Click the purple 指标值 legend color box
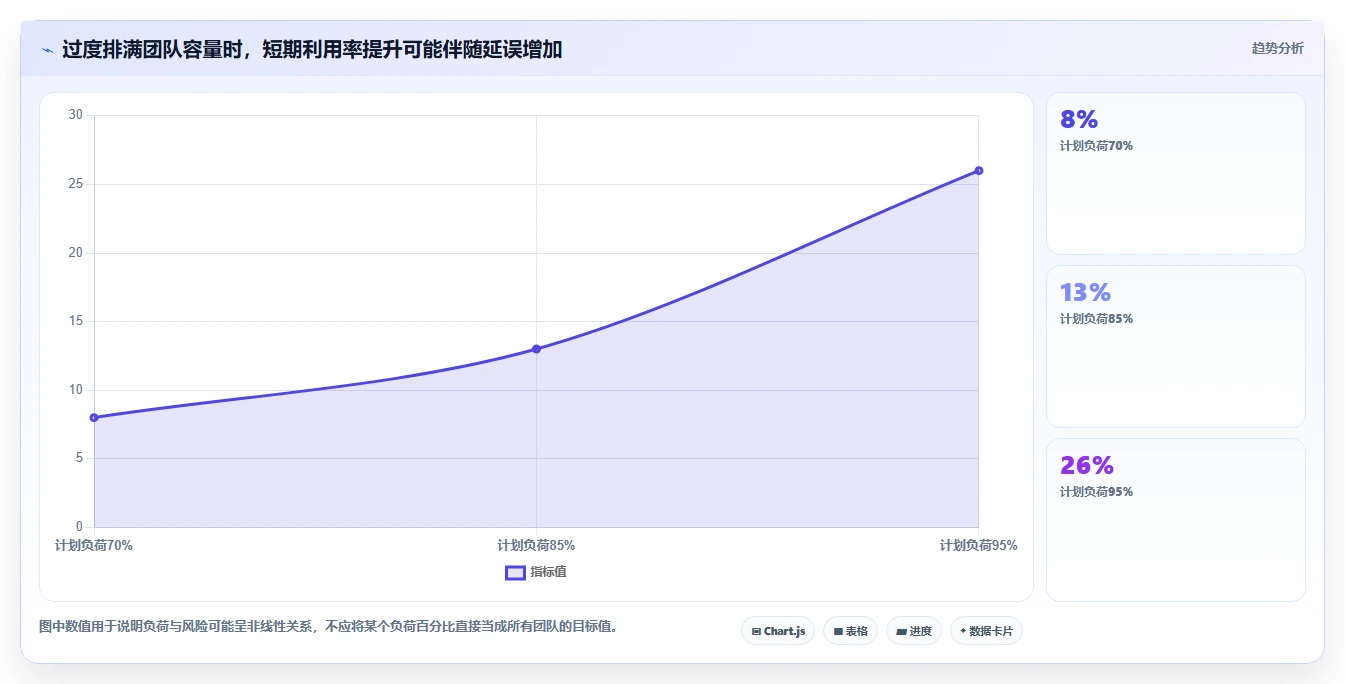 (x=515, y=573)
